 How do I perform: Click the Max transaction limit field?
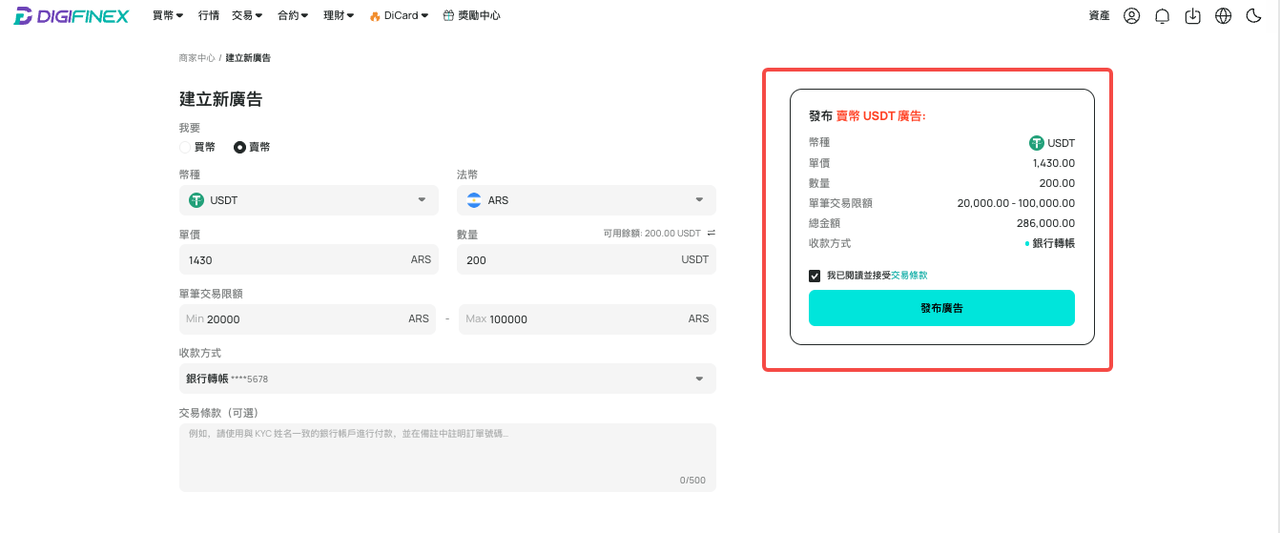587,319
